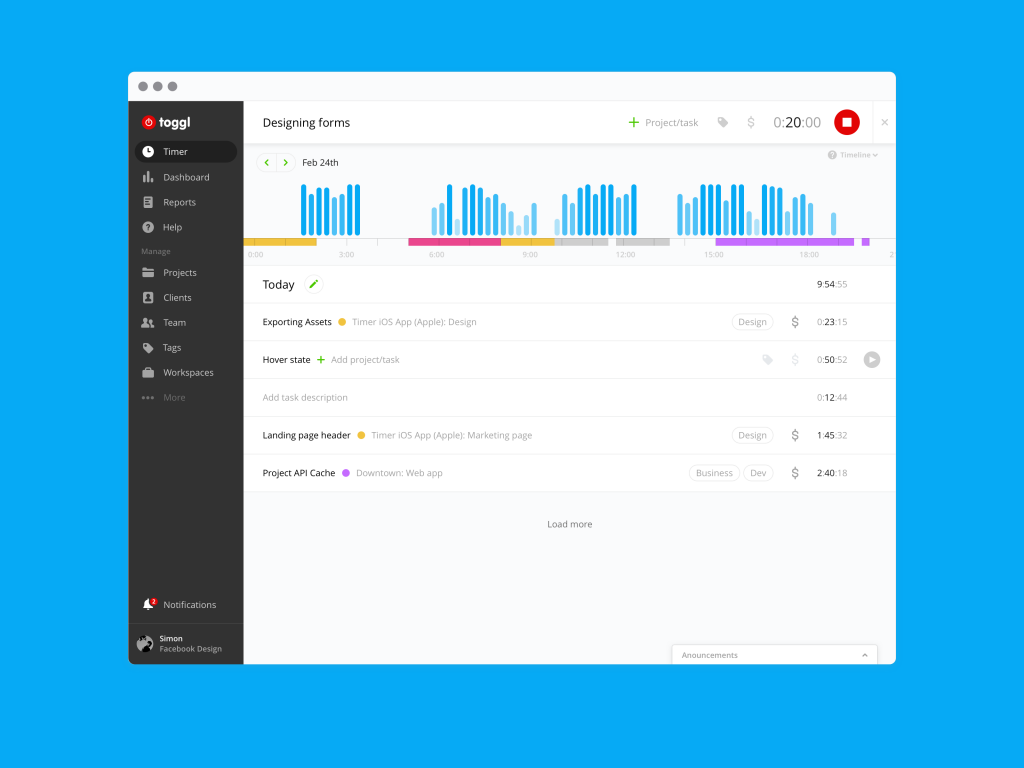The width and height of the screenshot is (1024, 768).
Task: Toggle billable on Project API Cache entry
Action: [x=795, y=473]
